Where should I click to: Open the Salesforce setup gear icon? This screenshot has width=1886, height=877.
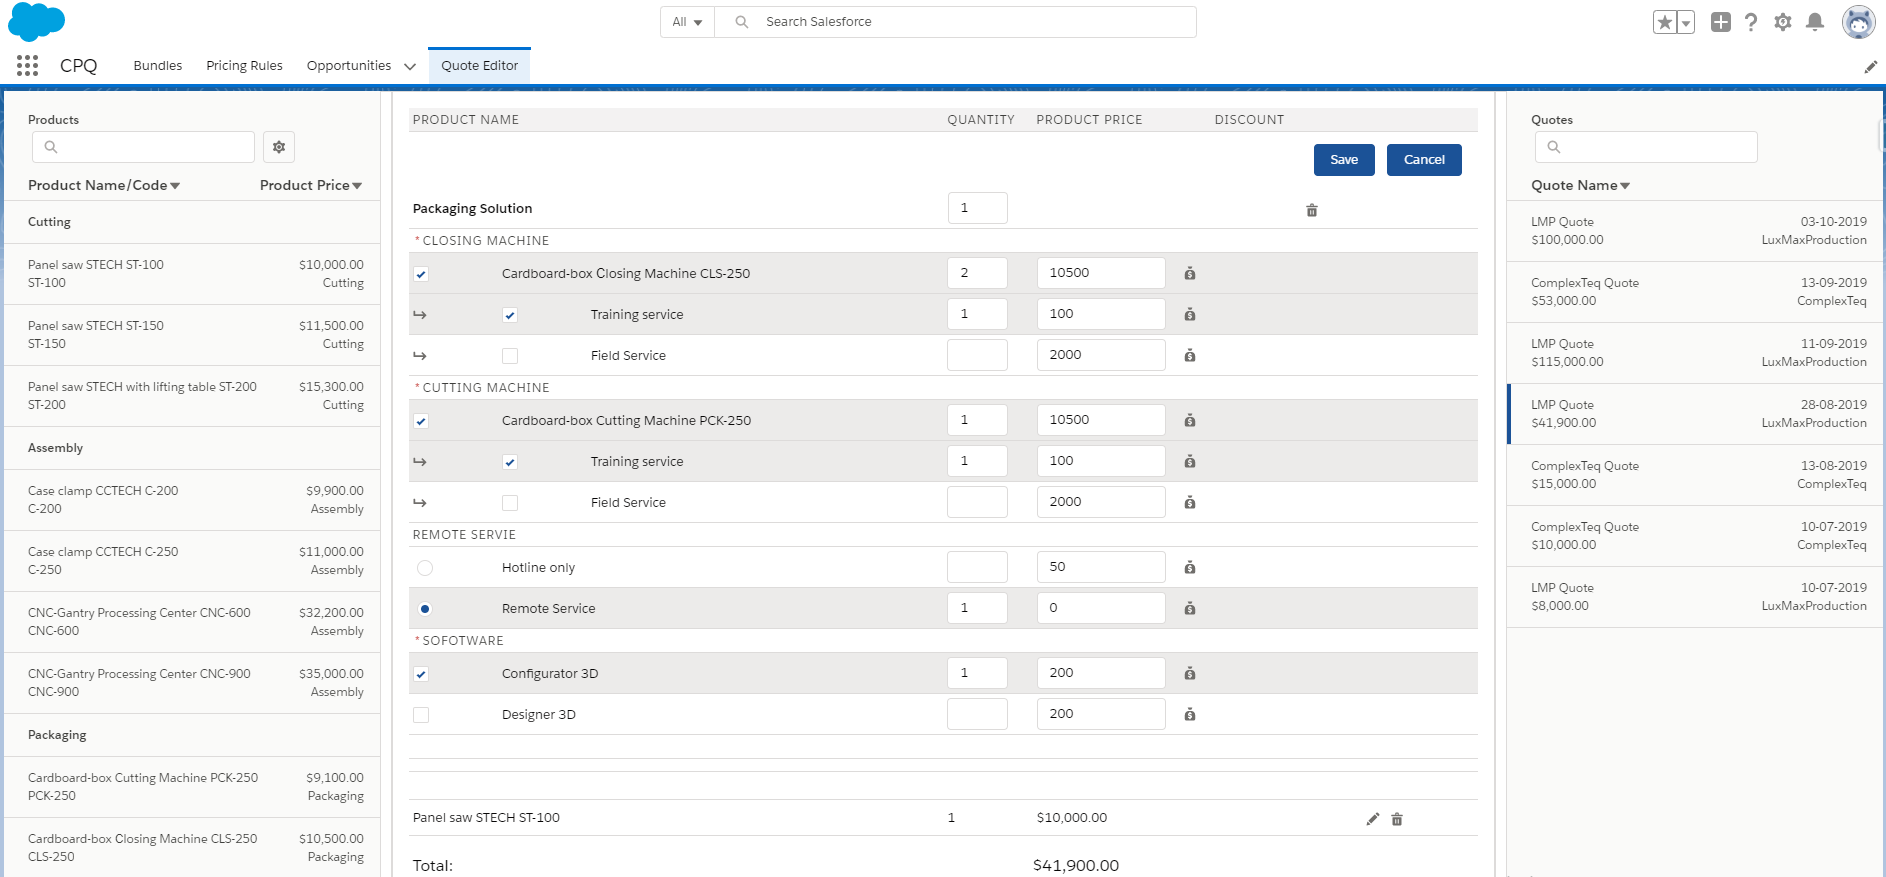[1782, 22]
